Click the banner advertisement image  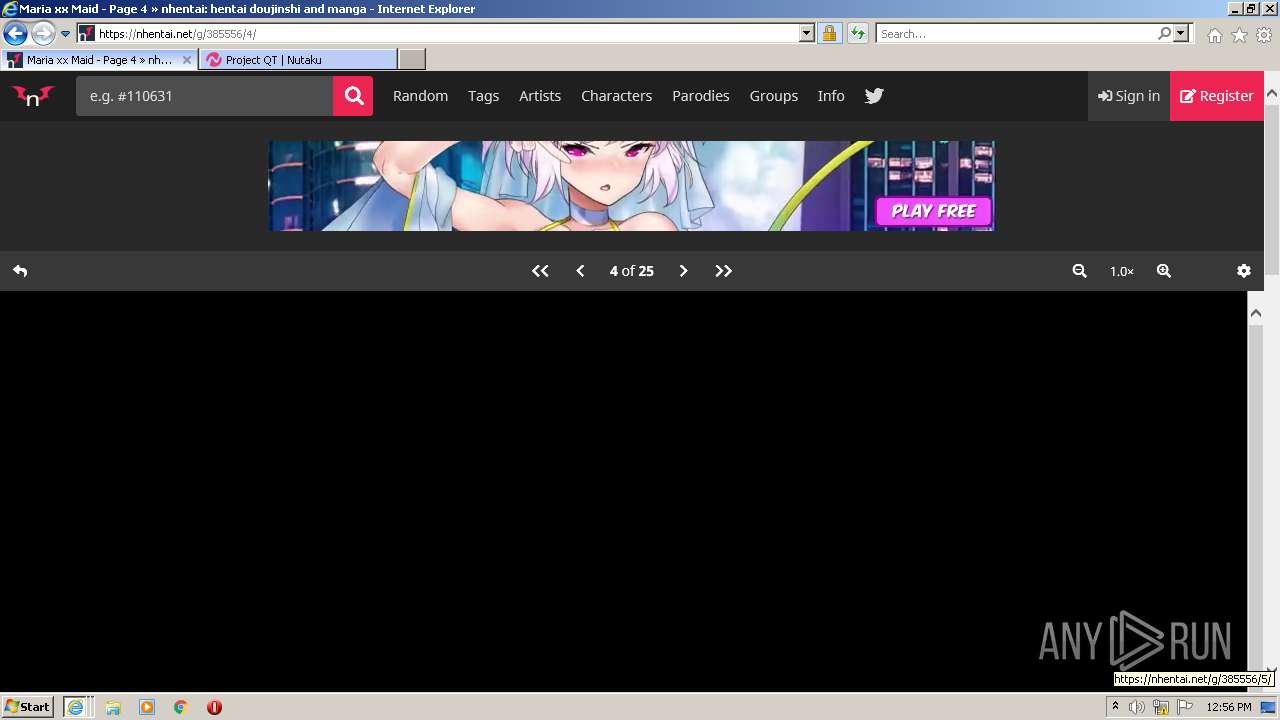[631, 186]
